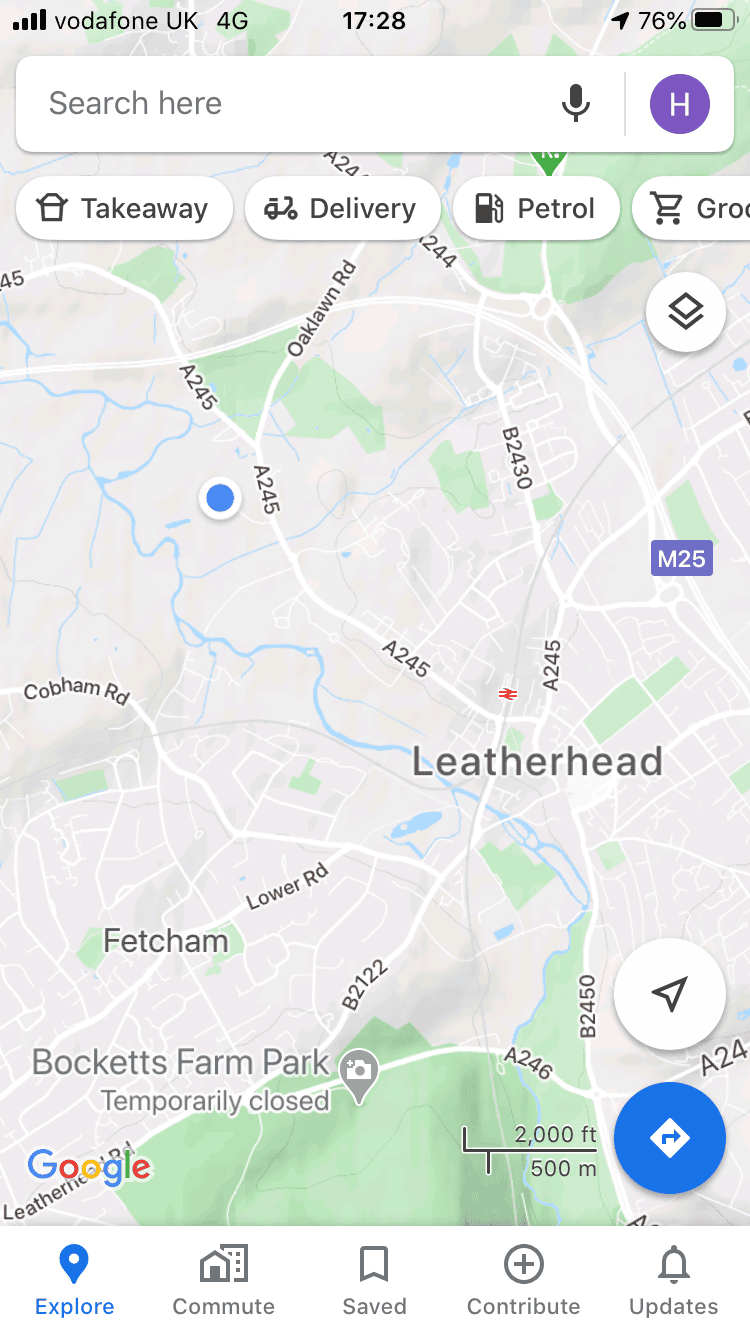This screenshot has width=750, height=1334.
Task: Open the purple H account avatar
Action: 680,104
